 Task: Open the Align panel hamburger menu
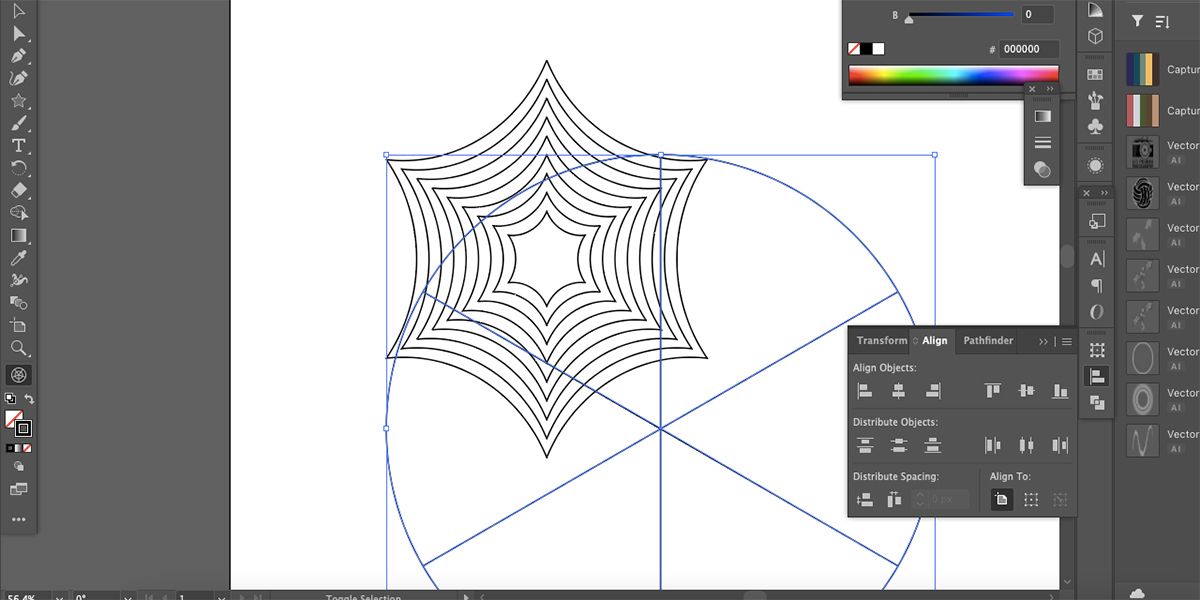pyautogui.click(x=1067, y=342)
